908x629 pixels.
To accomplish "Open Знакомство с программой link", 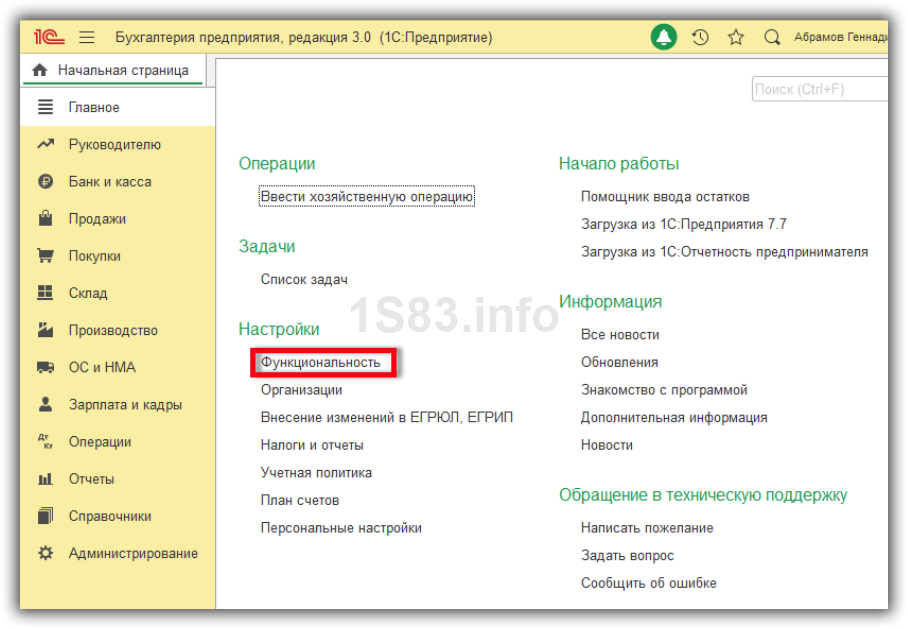I will point(664,390).
